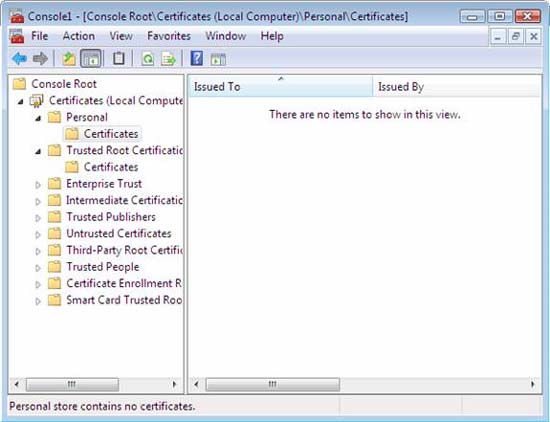Viewport: 550px width, 422px height.
Task: Expand Third-Party Root Certification node
Action: click(38, 251)
